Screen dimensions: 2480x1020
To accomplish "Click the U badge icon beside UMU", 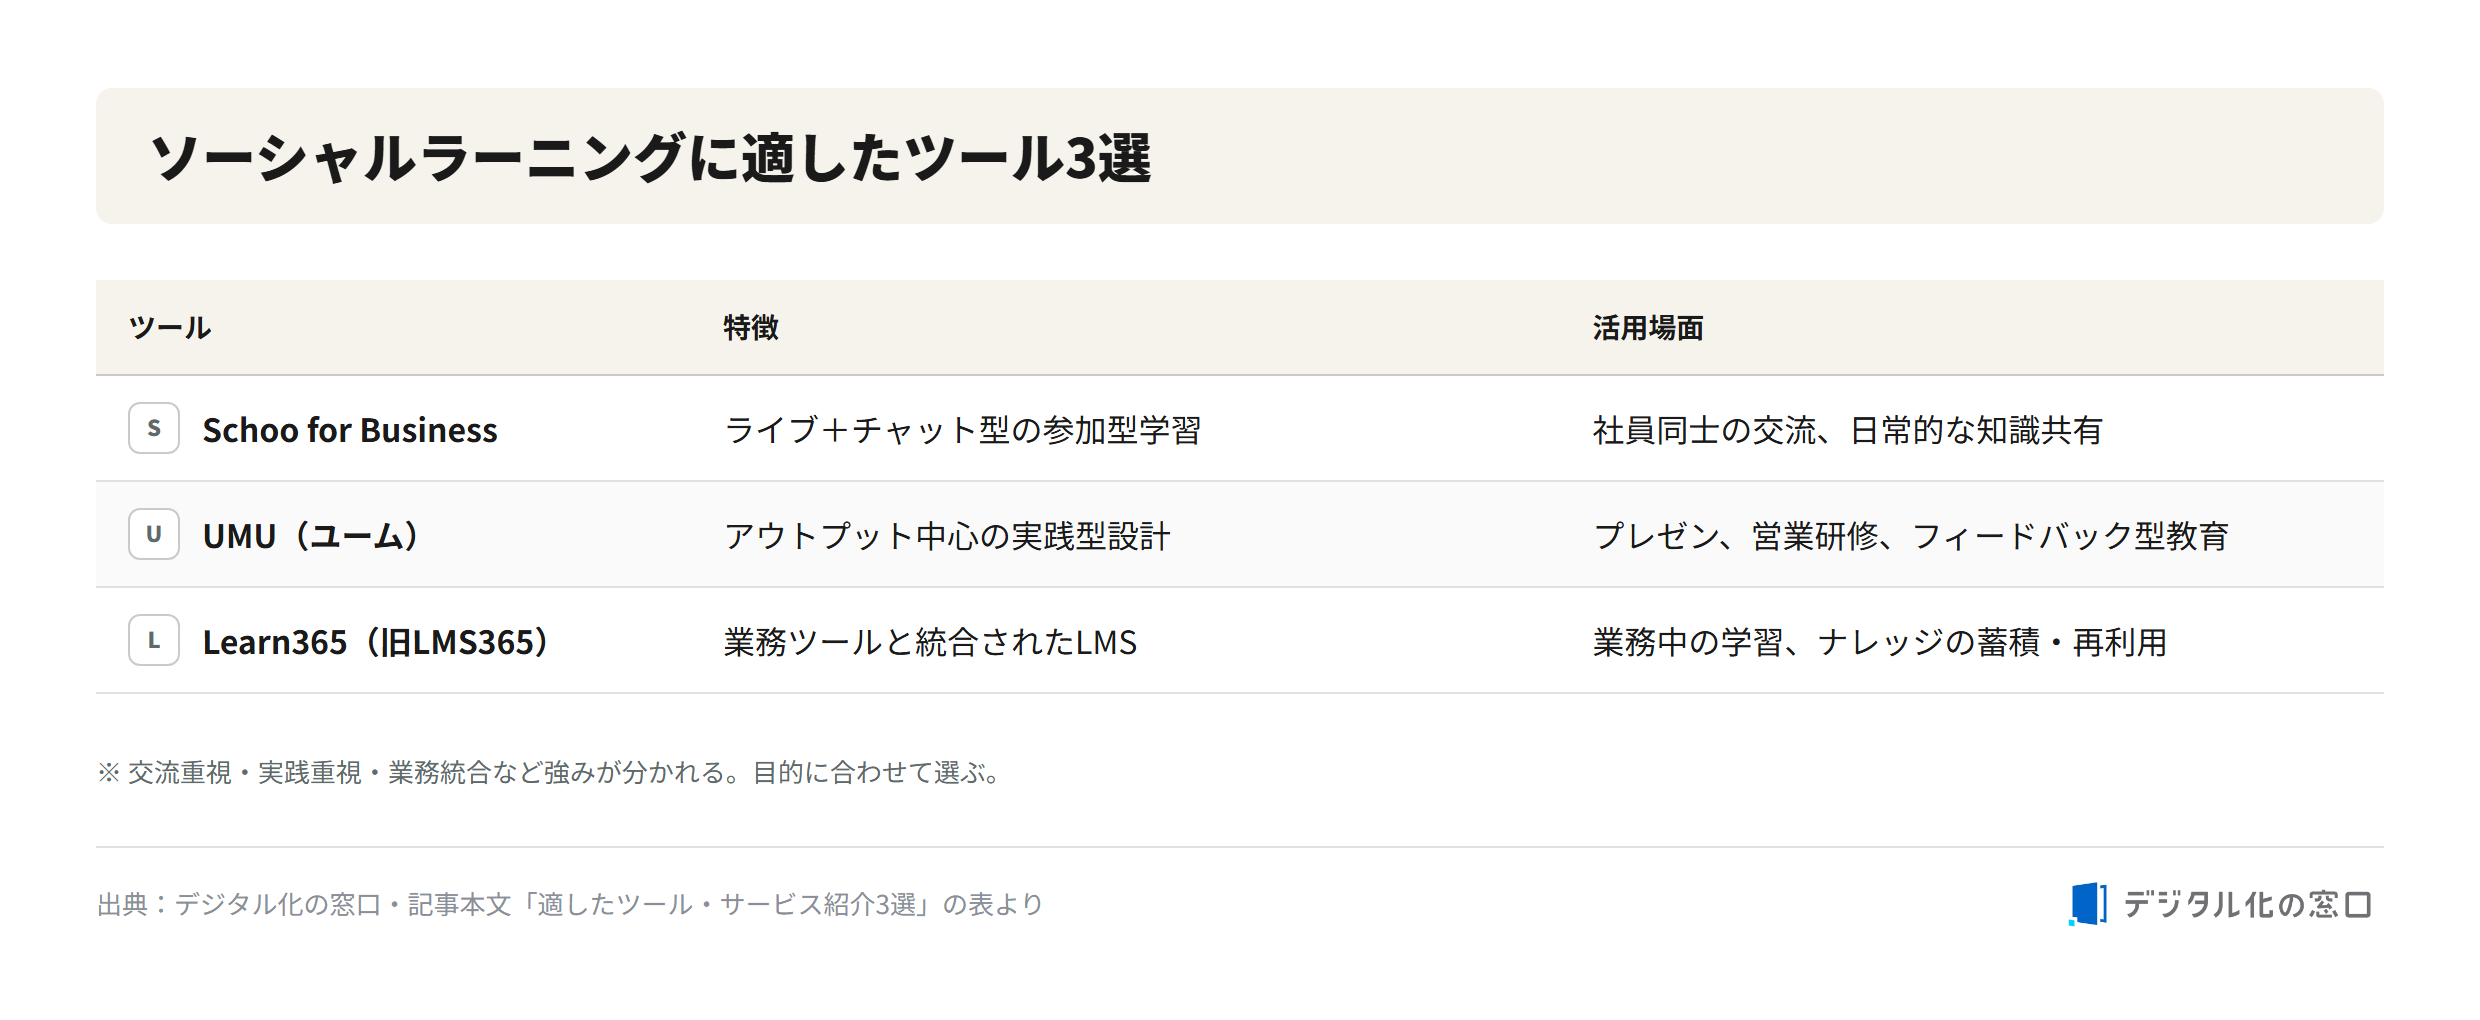I will 154,534.
